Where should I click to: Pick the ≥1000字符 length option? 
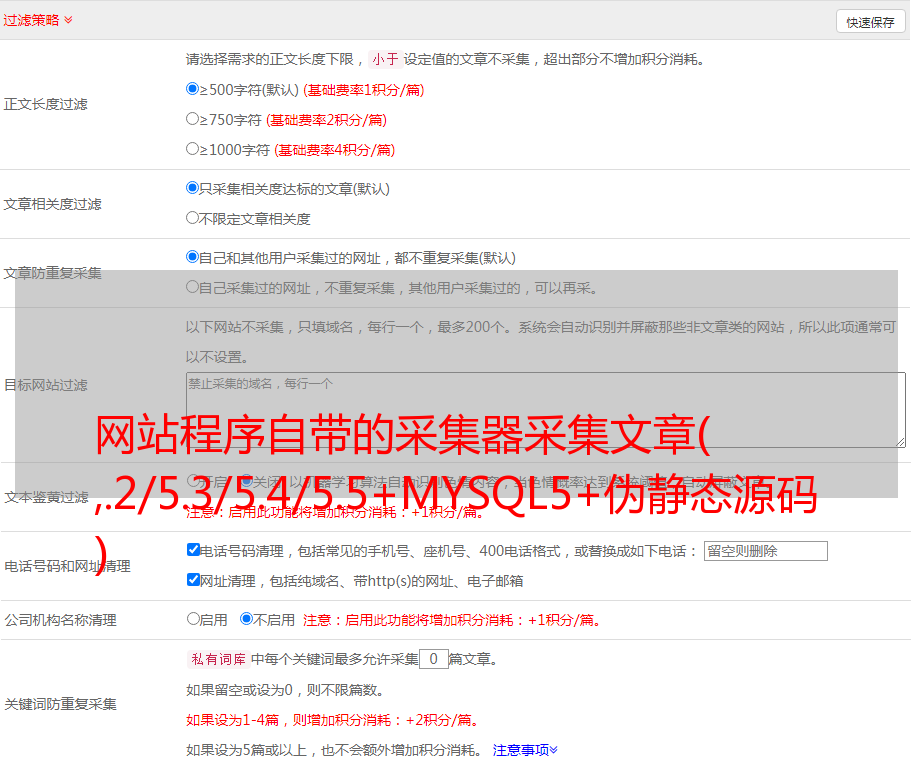pos(192,149)
